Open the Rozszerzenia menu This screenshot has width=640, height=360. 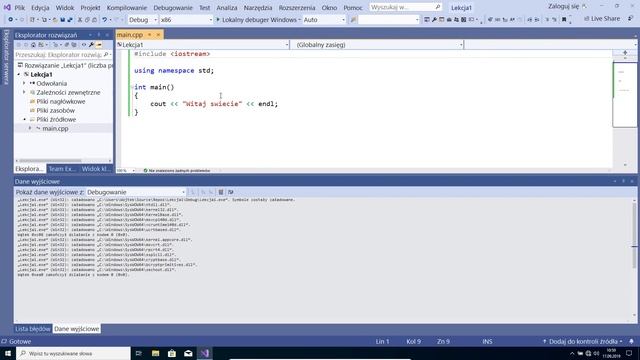(297, 7)
